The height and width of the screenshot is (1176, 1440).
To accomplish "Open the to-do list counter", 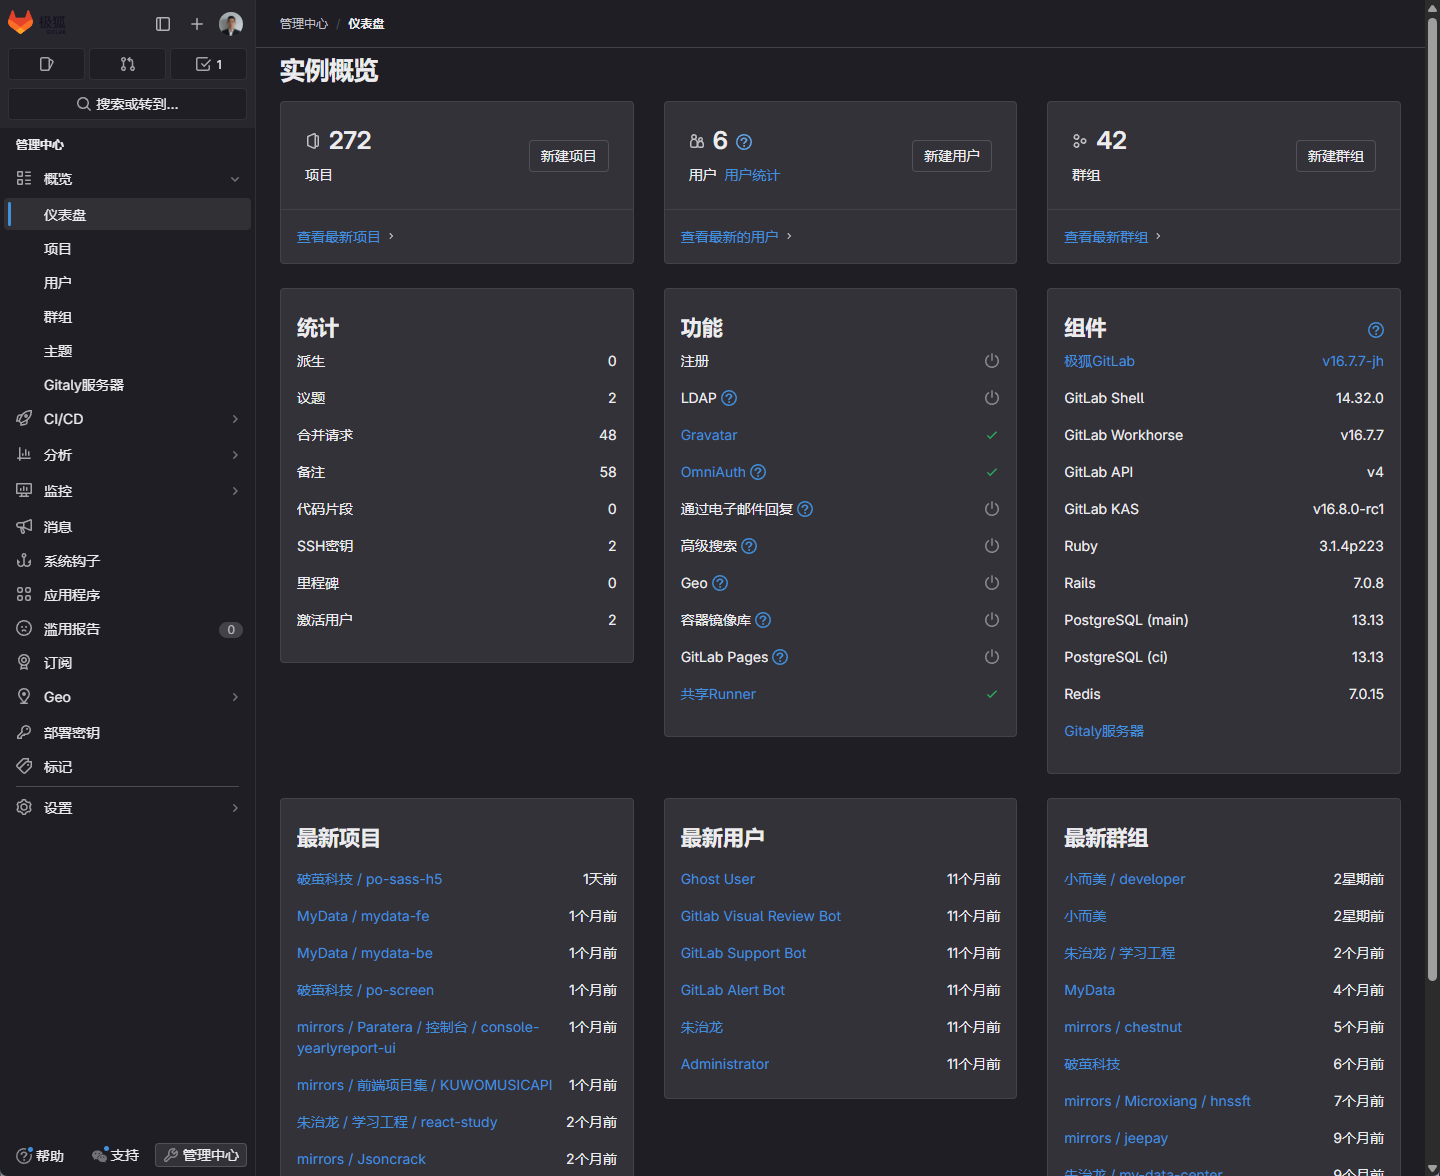I will tap(208, 64).
